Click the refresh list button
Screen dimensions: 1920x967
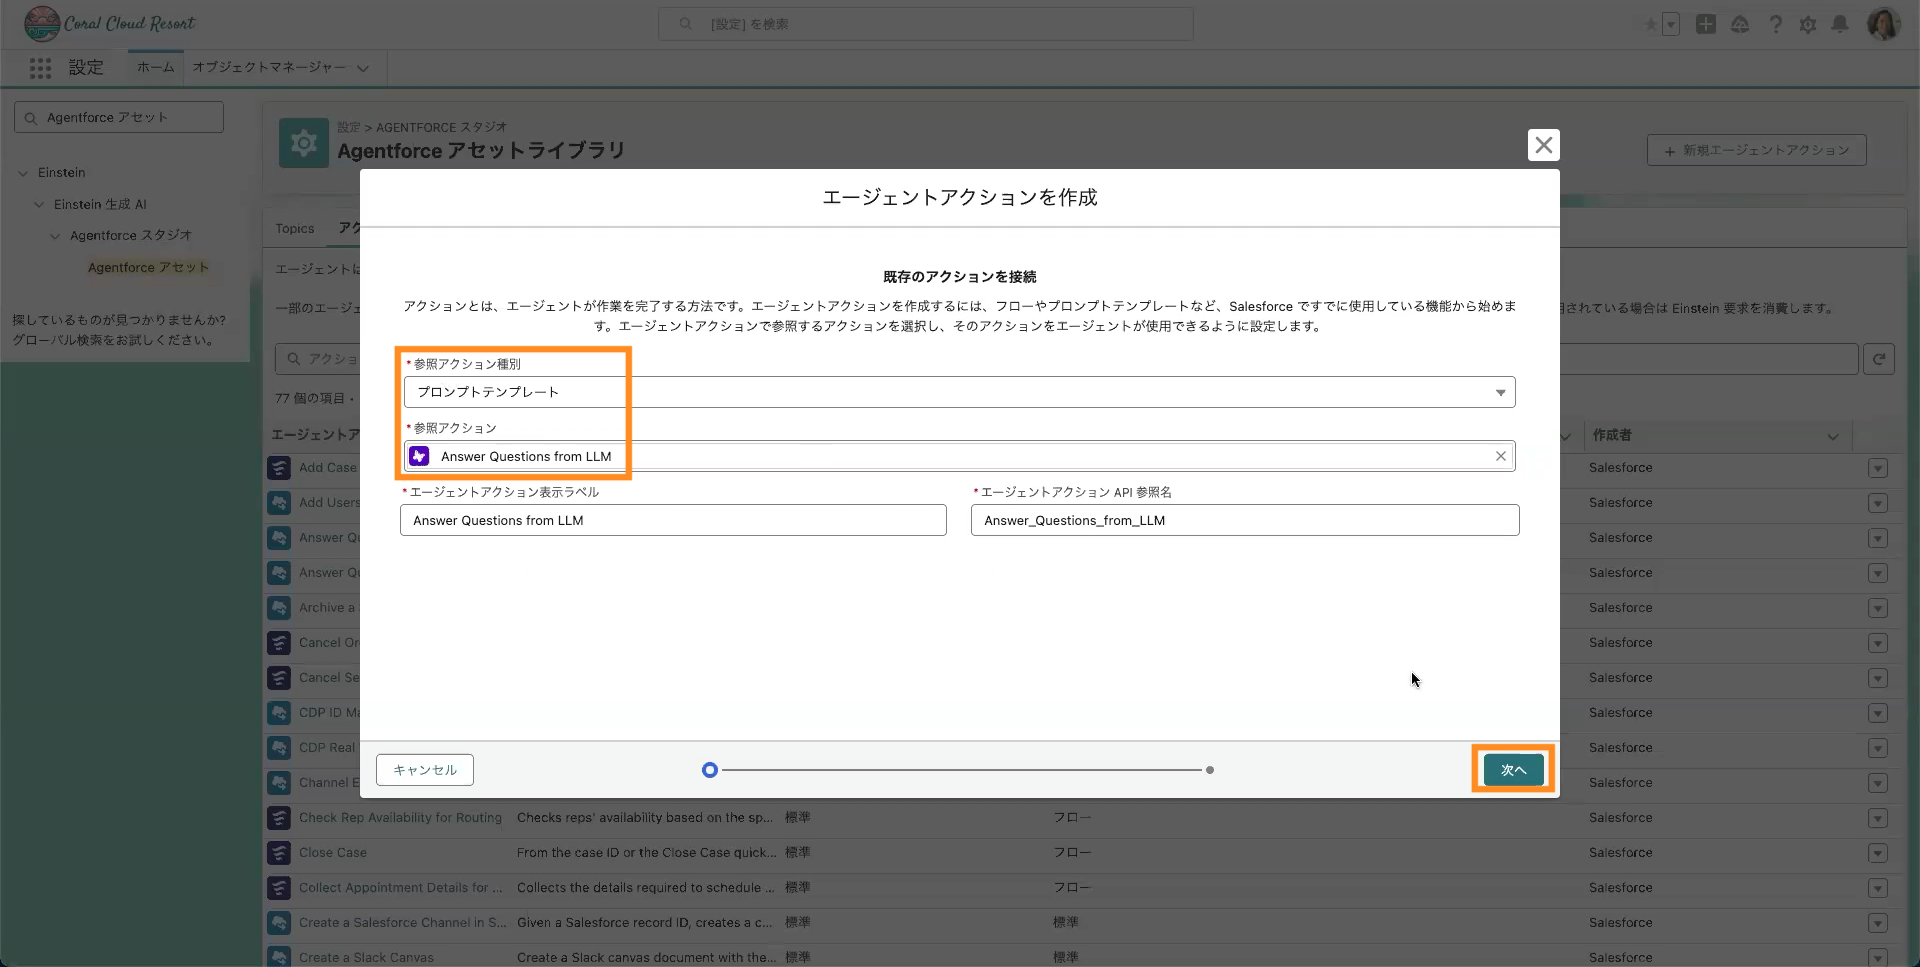pyautogui.click(x=1879, y=359)
